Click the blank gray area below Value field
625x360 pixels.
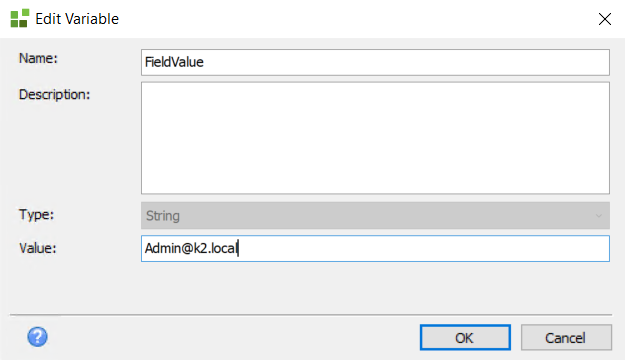pos(311,288)
